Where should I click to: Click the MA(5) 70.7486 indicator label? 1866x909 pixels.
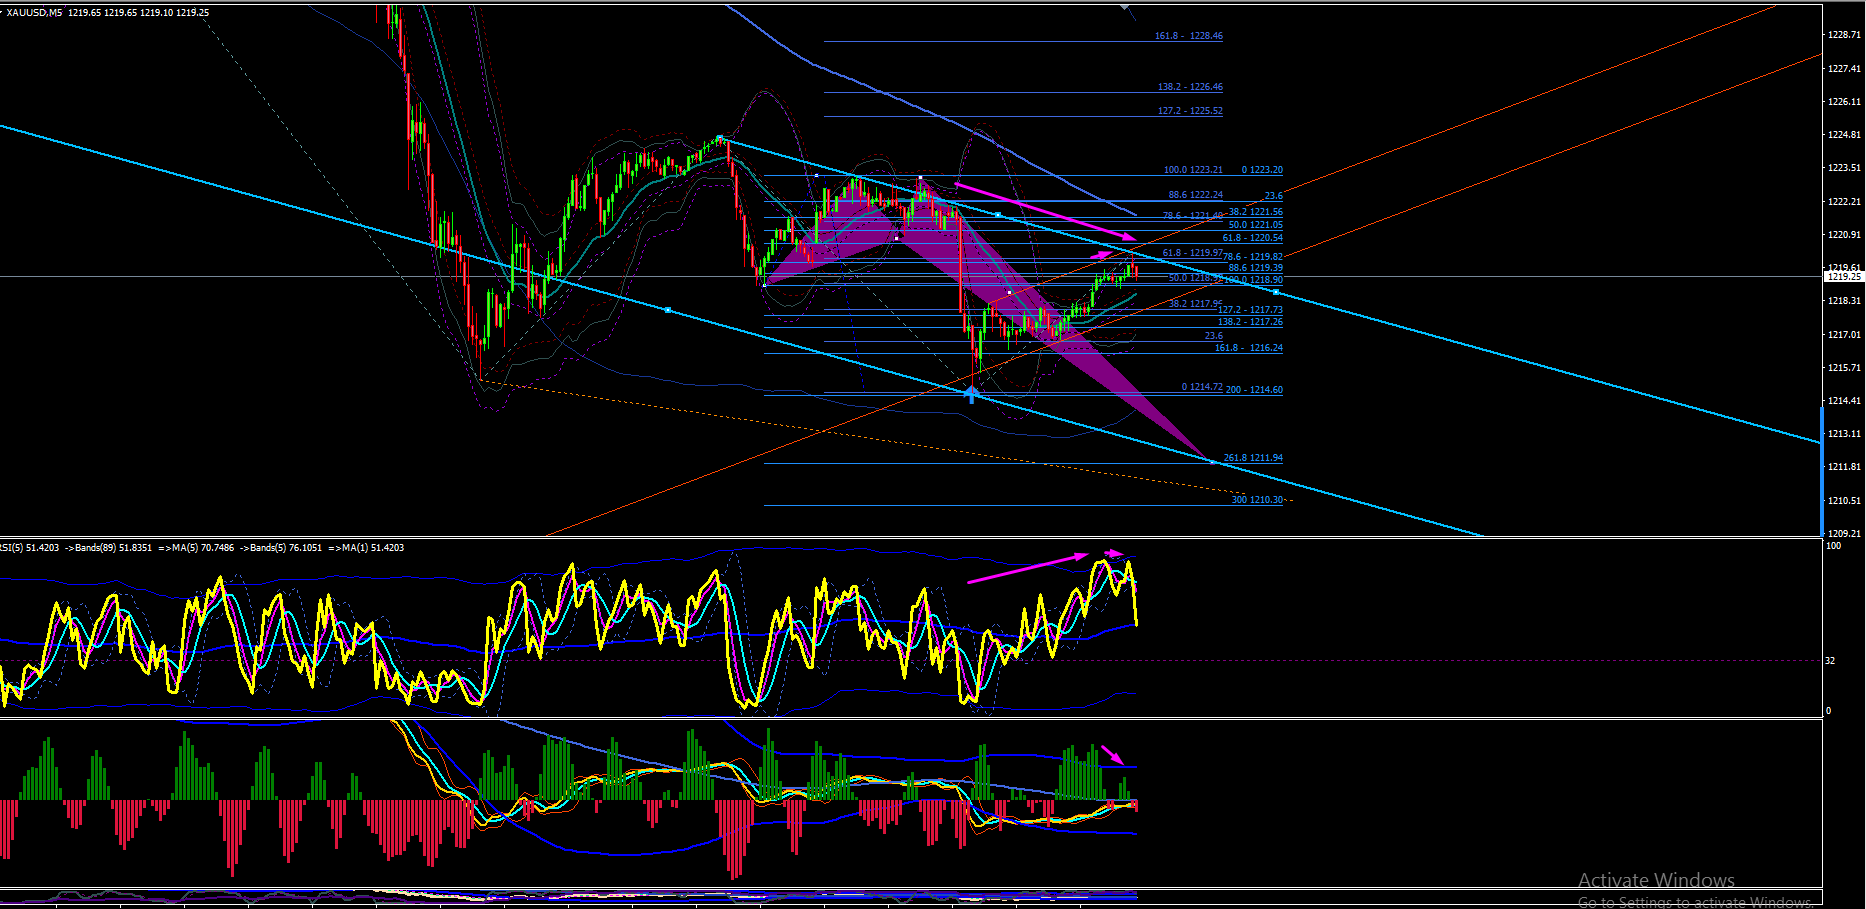[203, 548]
